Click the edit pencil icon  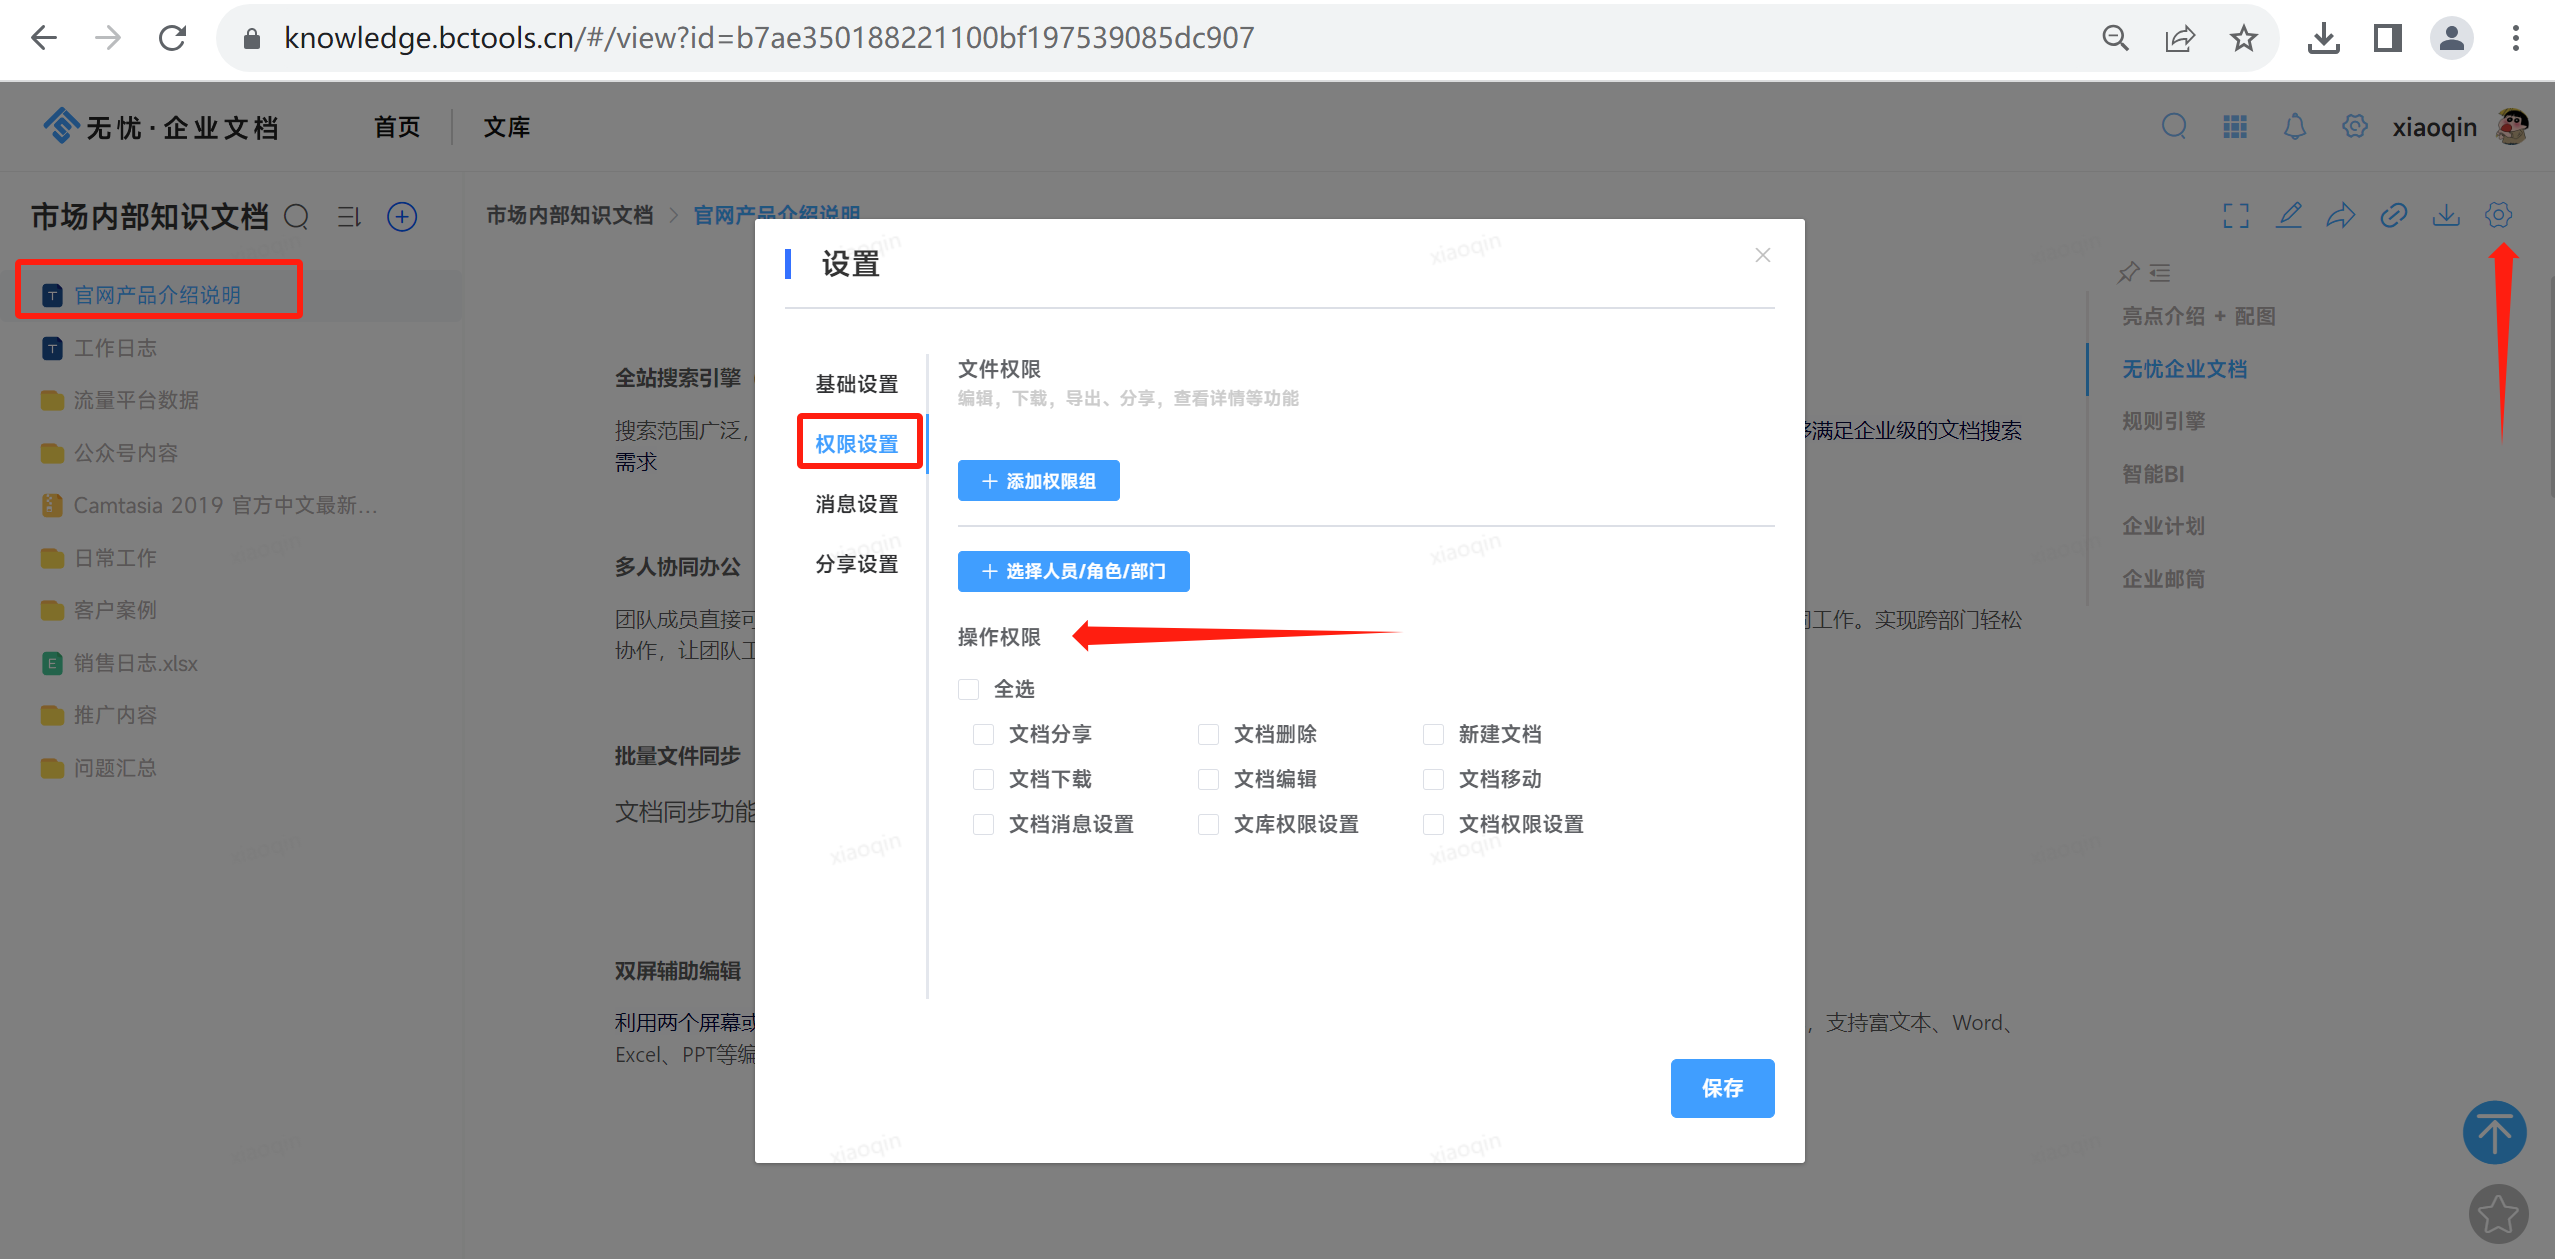click(2289, 215)
